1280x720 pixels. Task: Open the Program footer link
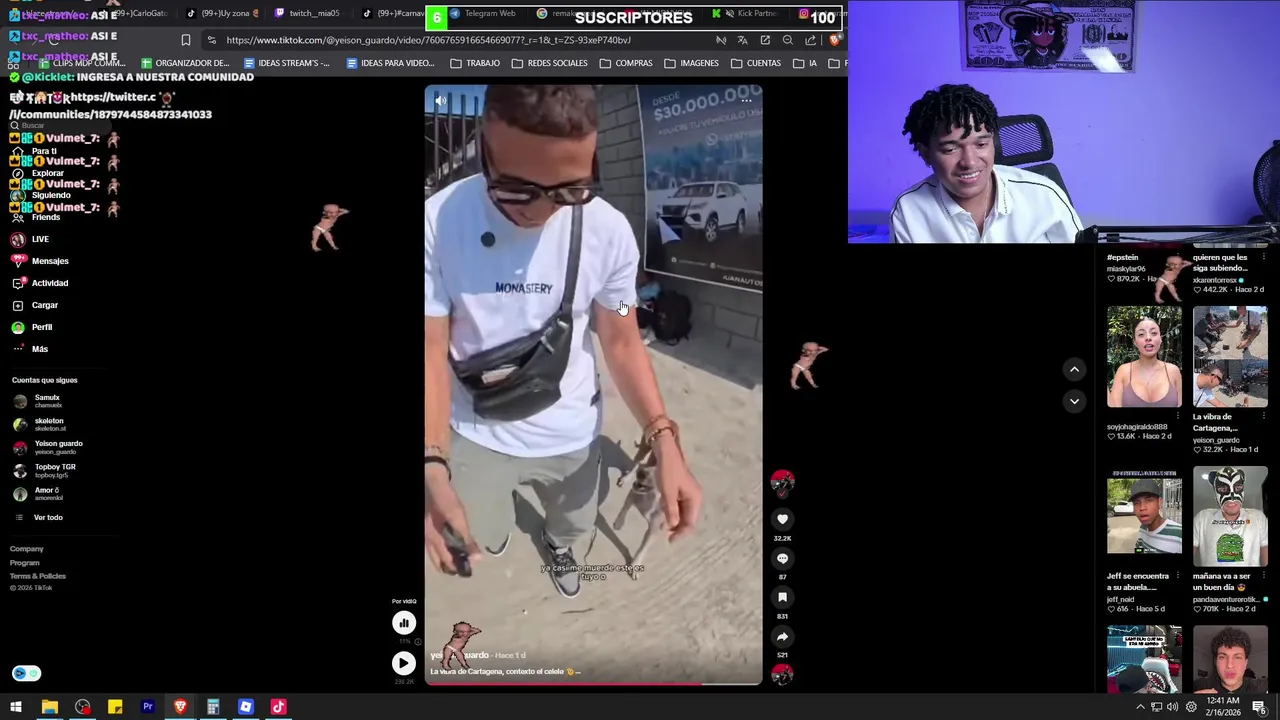point(25,563)
